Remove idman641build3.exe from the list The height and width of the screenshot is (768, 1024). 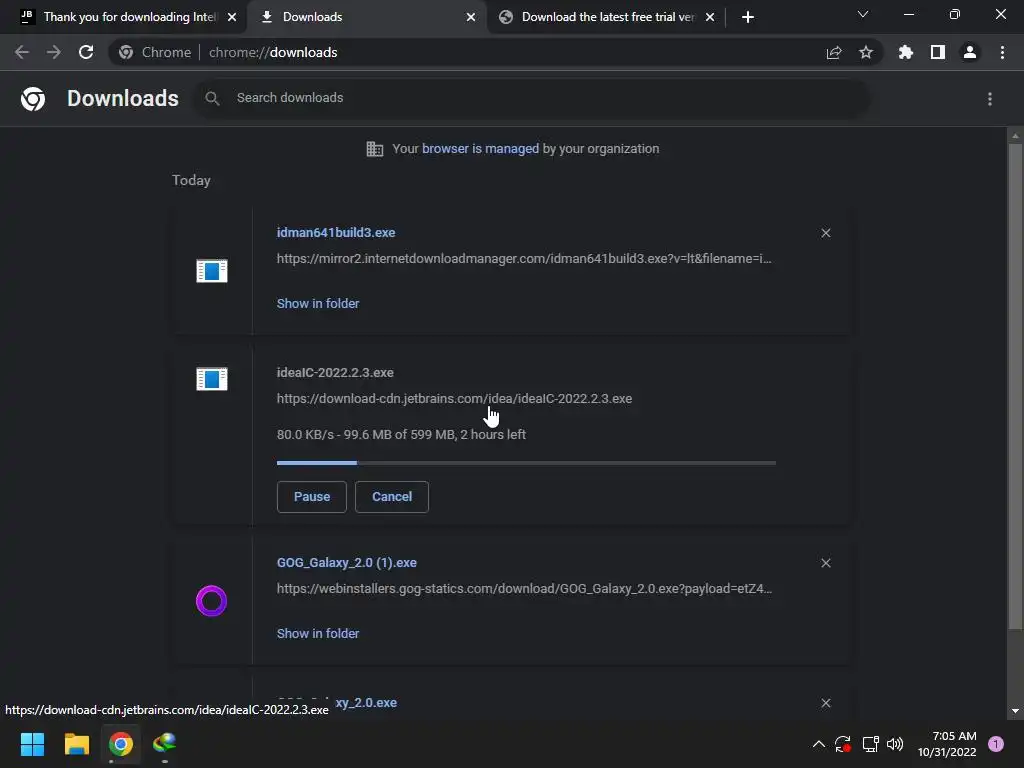coord(826,233)
